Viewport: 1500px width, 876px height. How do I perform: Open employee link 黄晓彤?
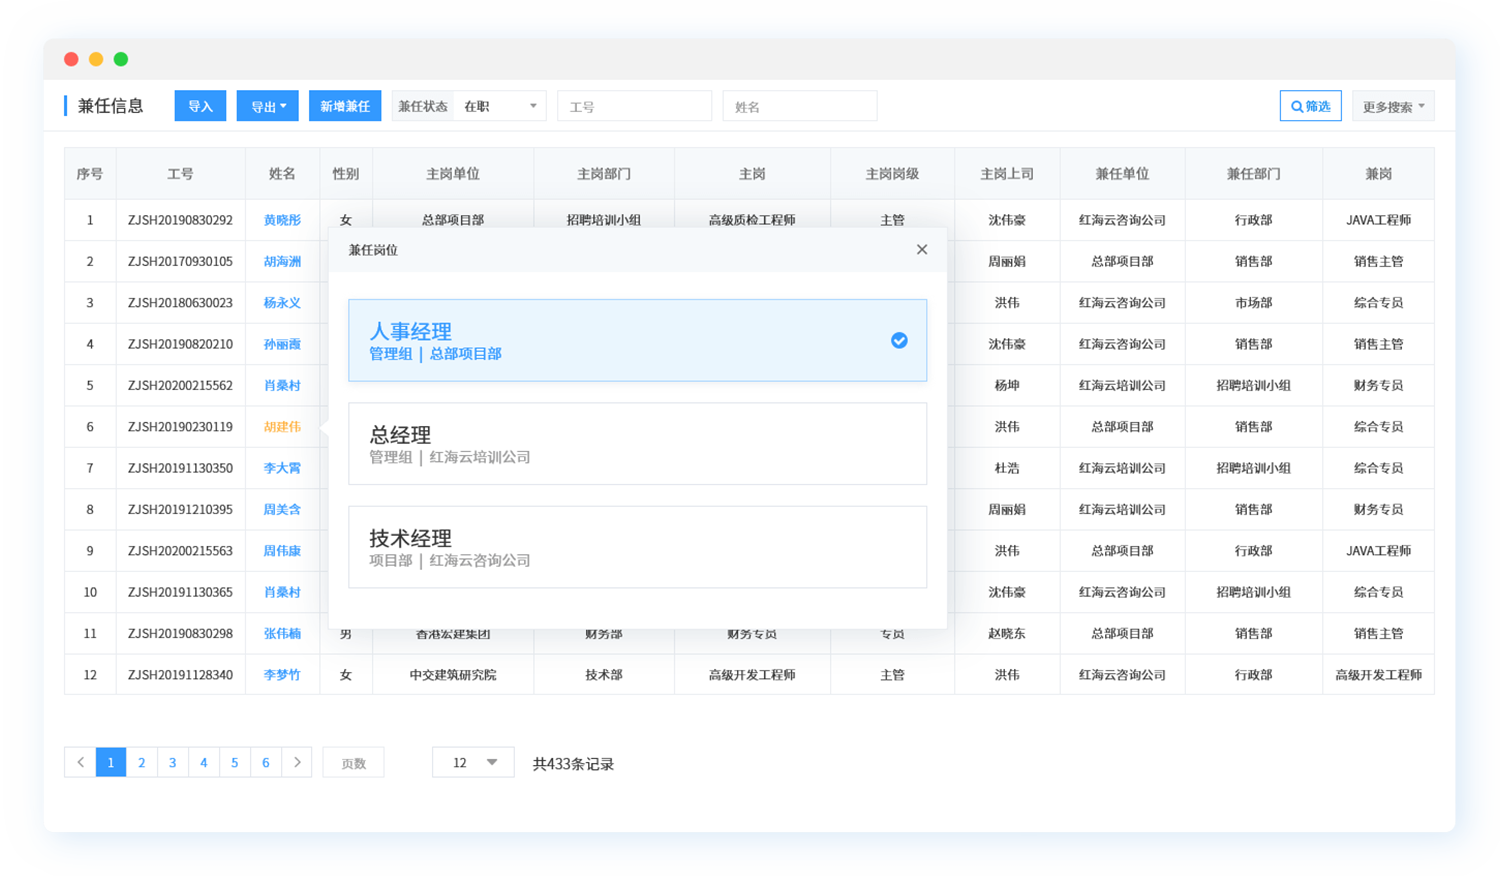click(x=282, y=220)
